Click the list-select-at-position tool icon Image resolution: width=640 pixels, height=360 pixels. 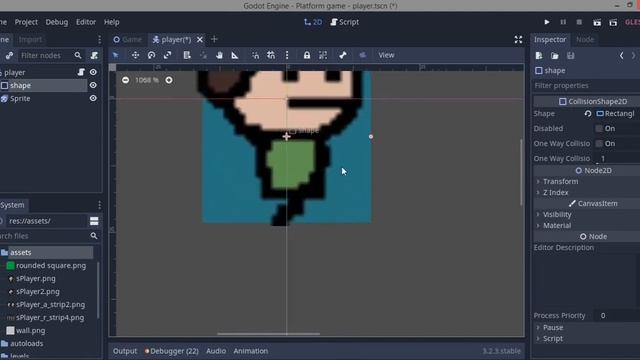click(187, 55)
